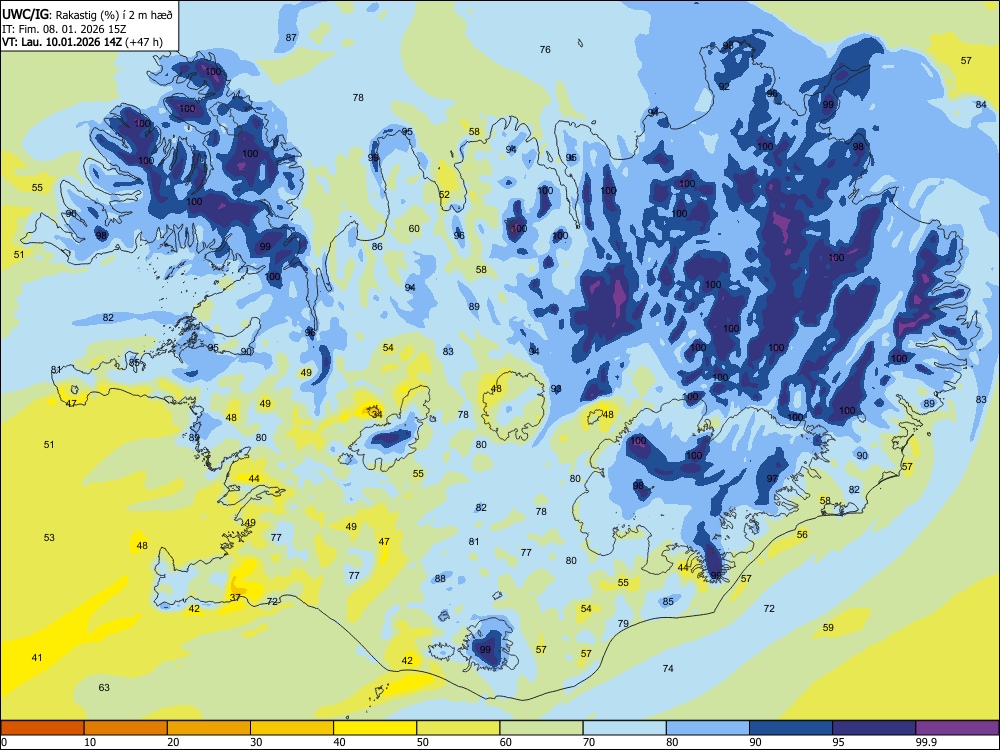Click the dark orange 0–10 legend swatch
This screenshot has width=1000, height=750.
42,728
